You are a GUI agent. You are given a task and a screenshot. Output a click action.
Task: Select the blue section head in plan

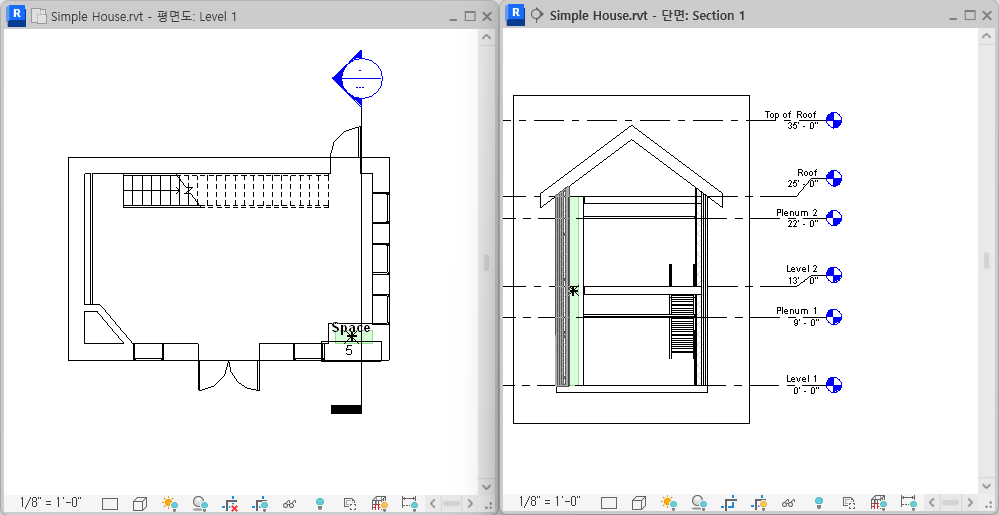357,78
